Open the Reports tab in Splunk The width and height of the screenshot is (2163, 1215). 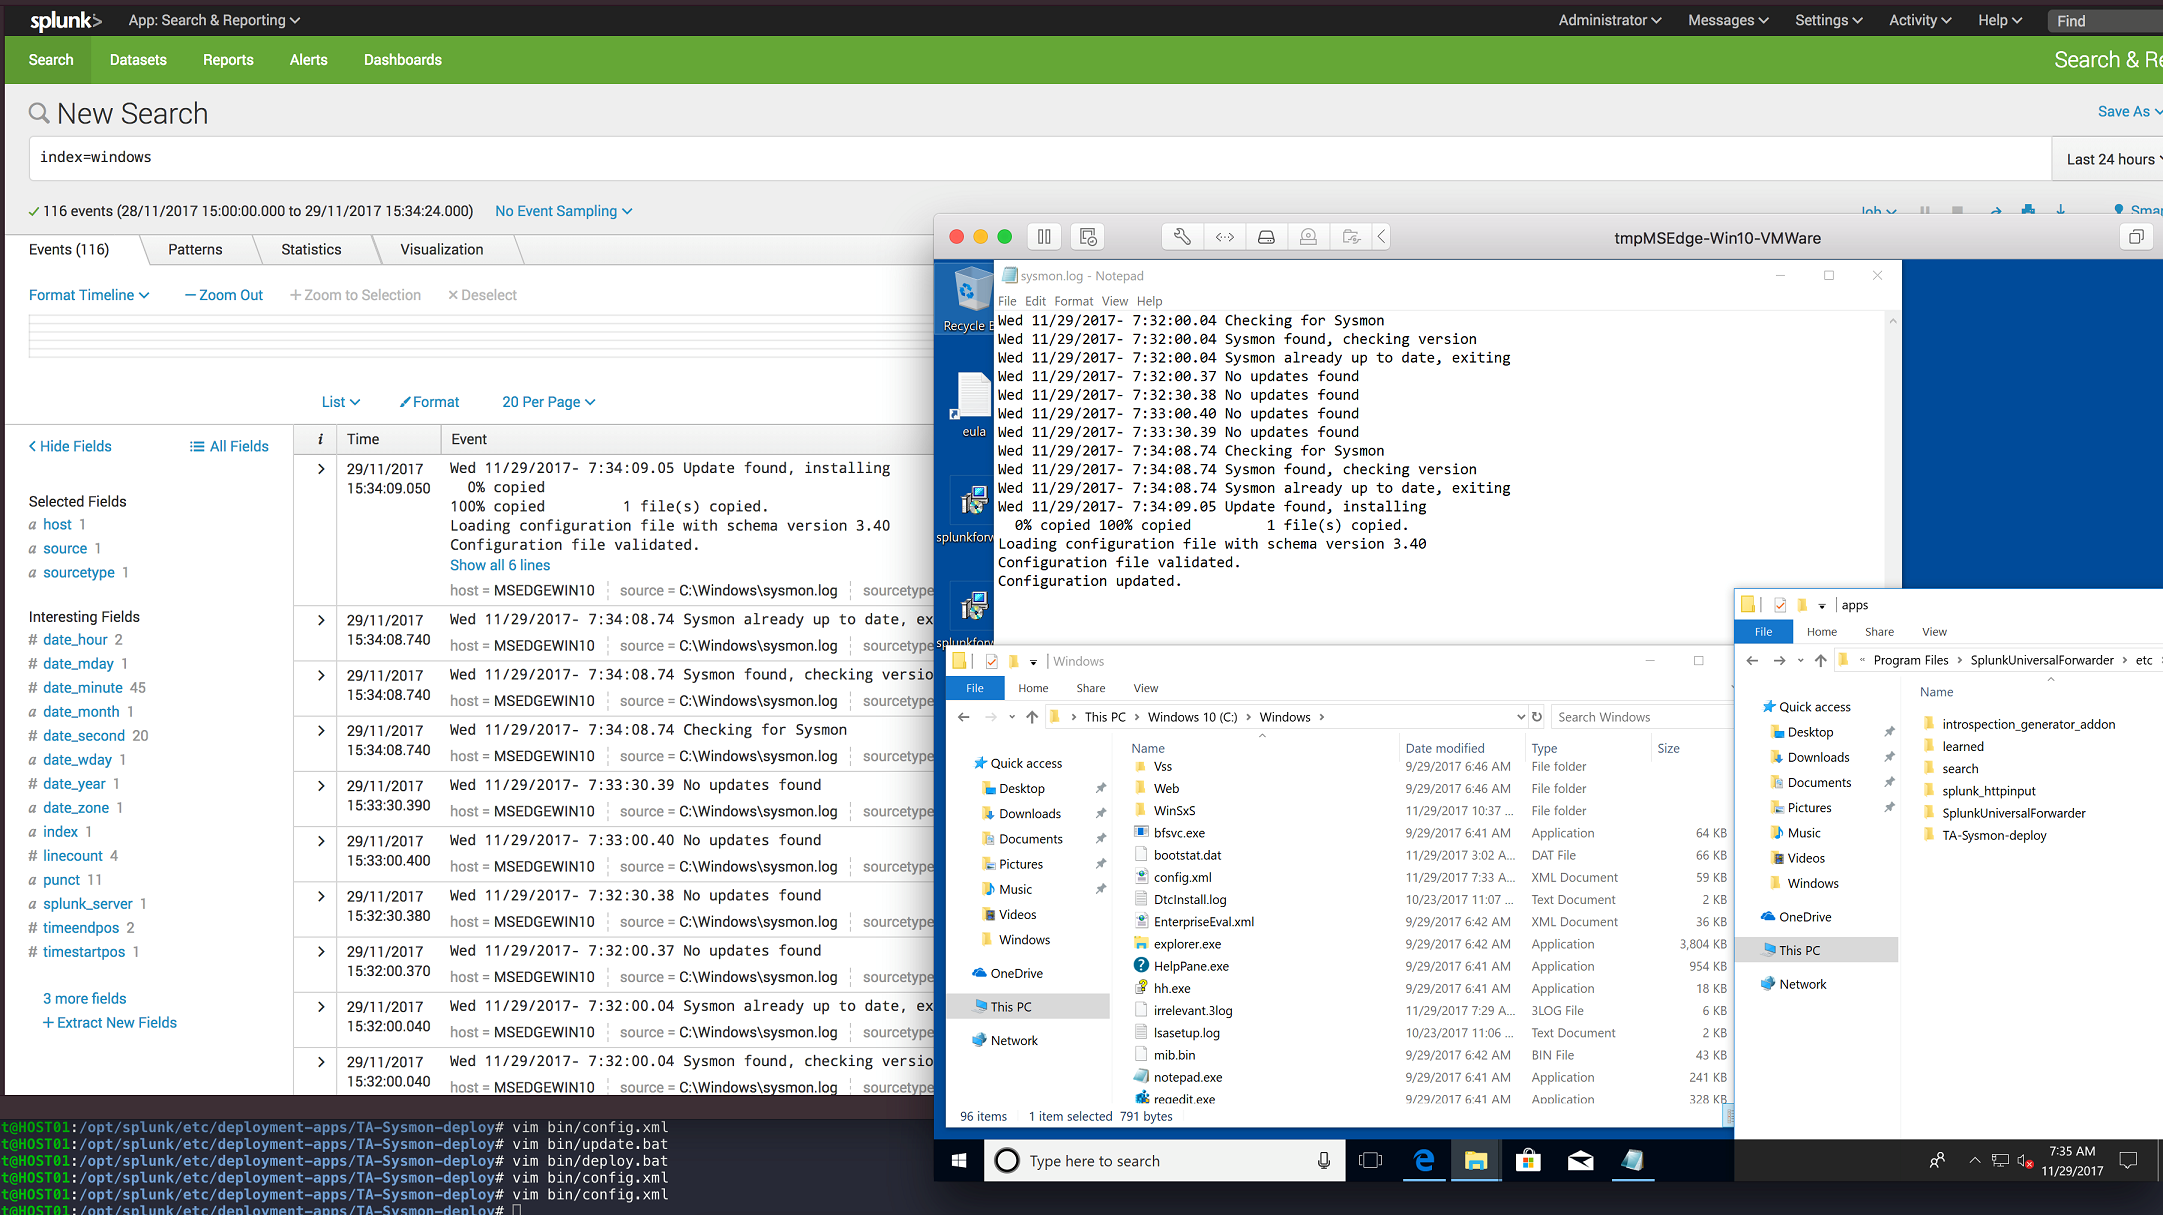[x=228, y=60]
